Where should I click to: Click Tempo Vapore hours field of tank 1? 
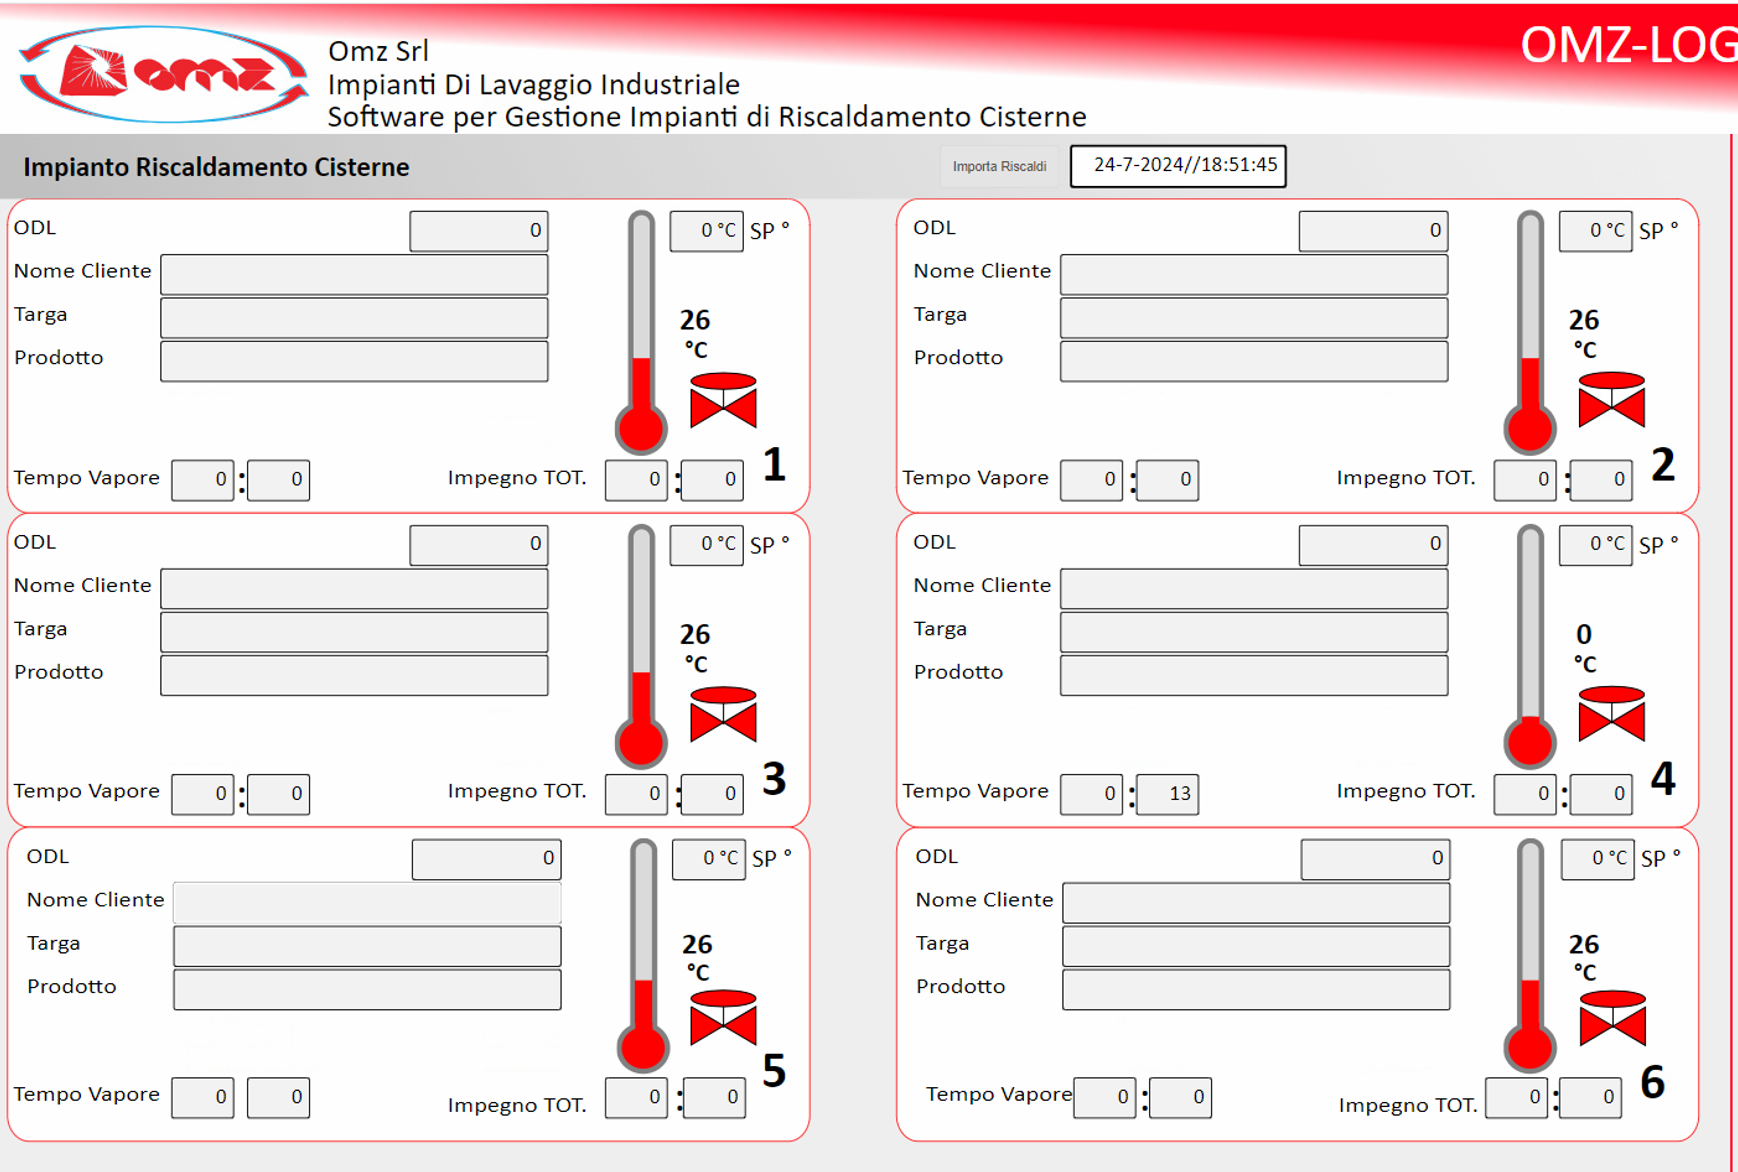click(x=203, y=480)
